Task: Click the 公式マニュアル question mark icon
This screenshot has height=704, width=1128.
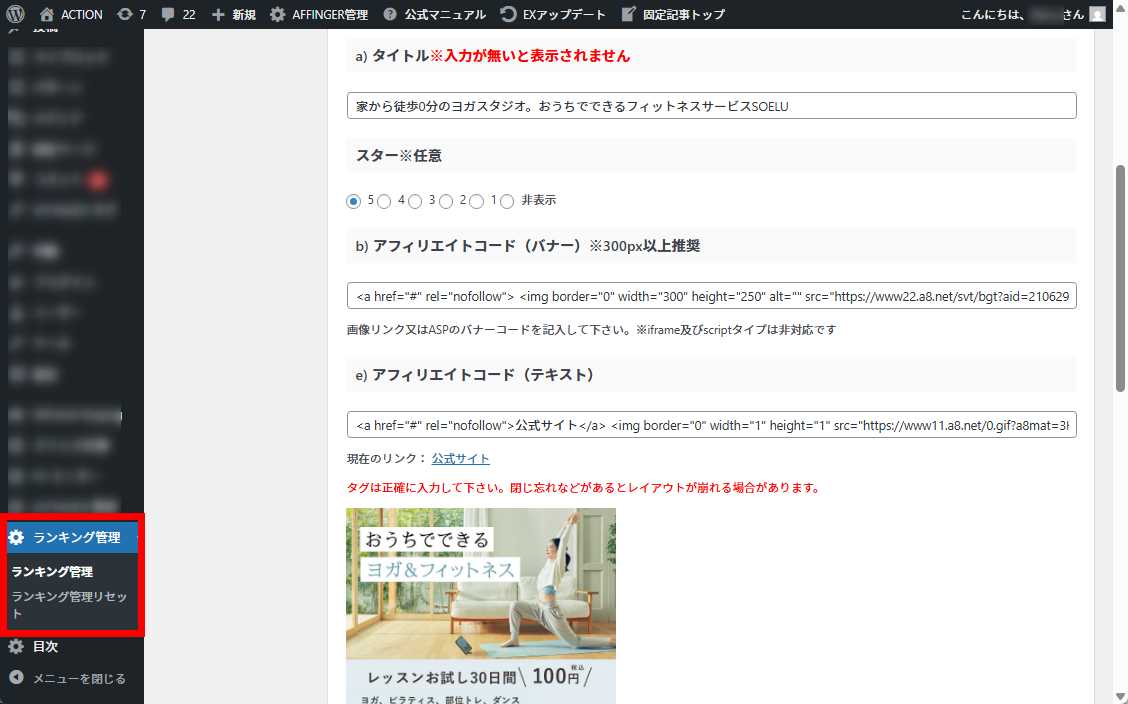Action: (x=390, y=14)
